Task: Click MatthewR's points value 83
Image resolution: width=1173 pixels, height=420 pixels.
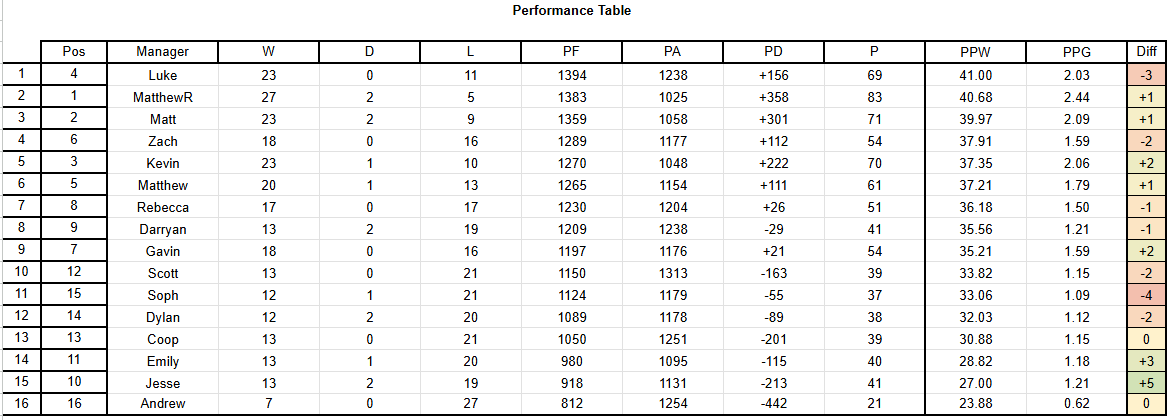Action: coord(874,97)
